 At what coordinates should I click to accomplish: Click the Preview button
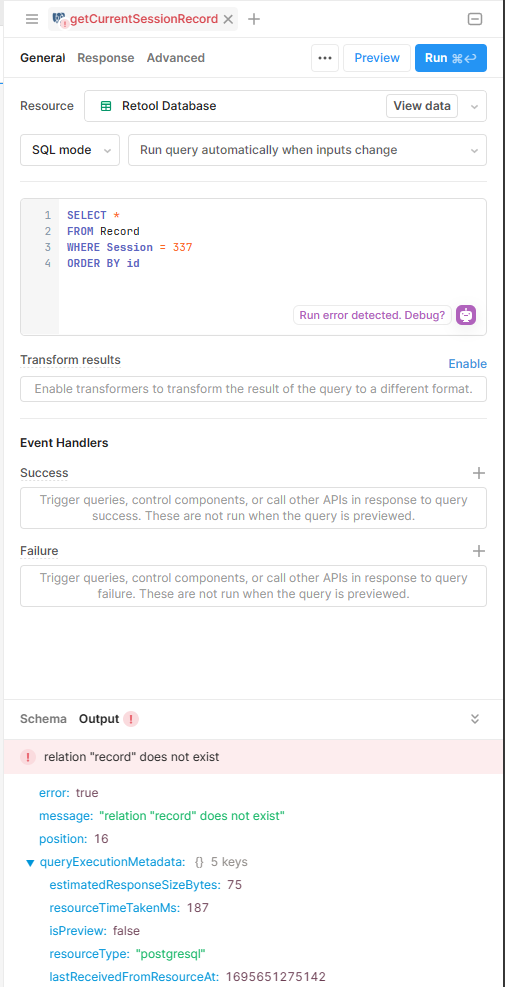coord(377,58)
